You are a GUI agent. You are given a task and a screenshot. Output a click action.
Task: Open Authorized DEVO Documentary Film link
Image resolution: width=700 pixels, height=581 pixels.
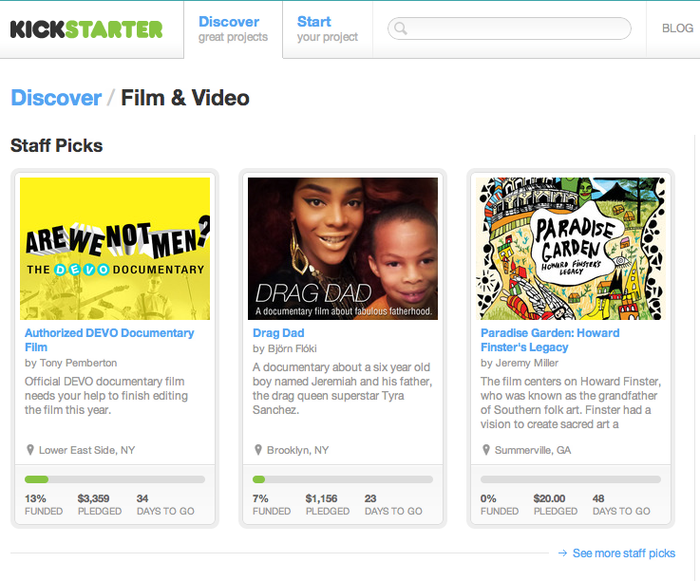pos(109,340)
